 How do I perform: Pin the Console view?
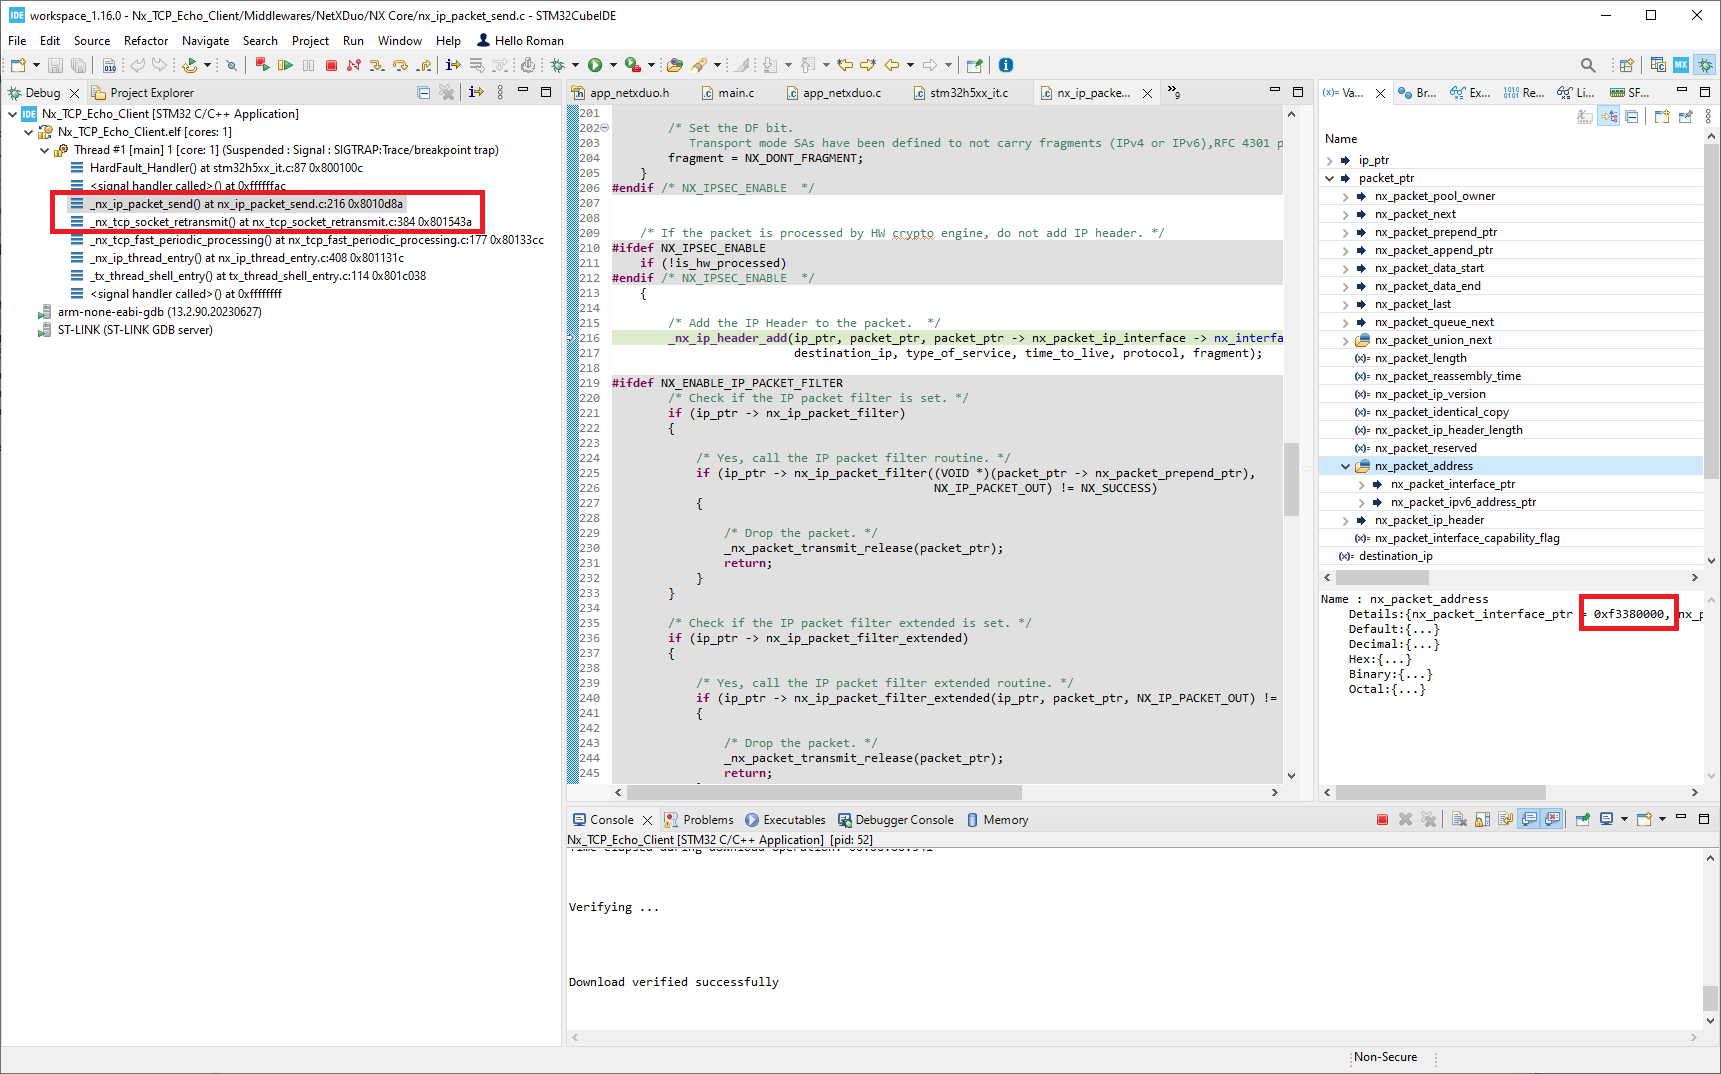(1582, 819)
